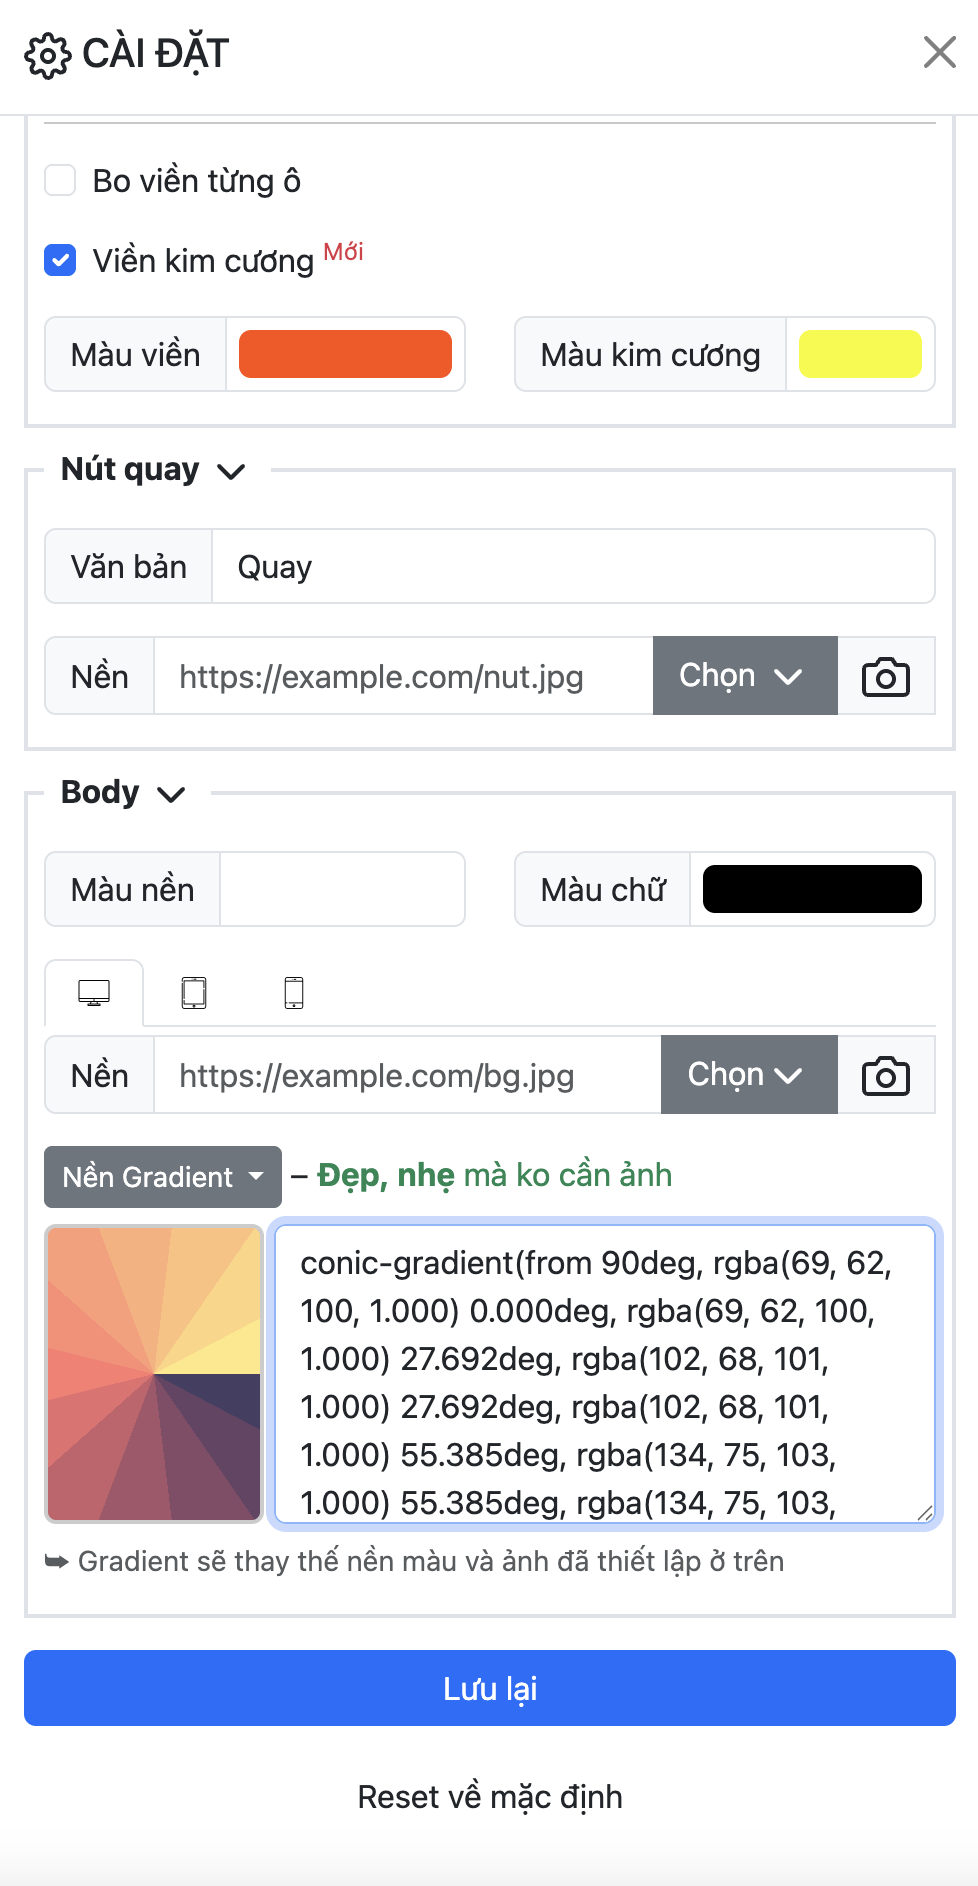Click the camera icon beside the Nút quay background field
Screen dimensions: 978x1886
(885, 677)
